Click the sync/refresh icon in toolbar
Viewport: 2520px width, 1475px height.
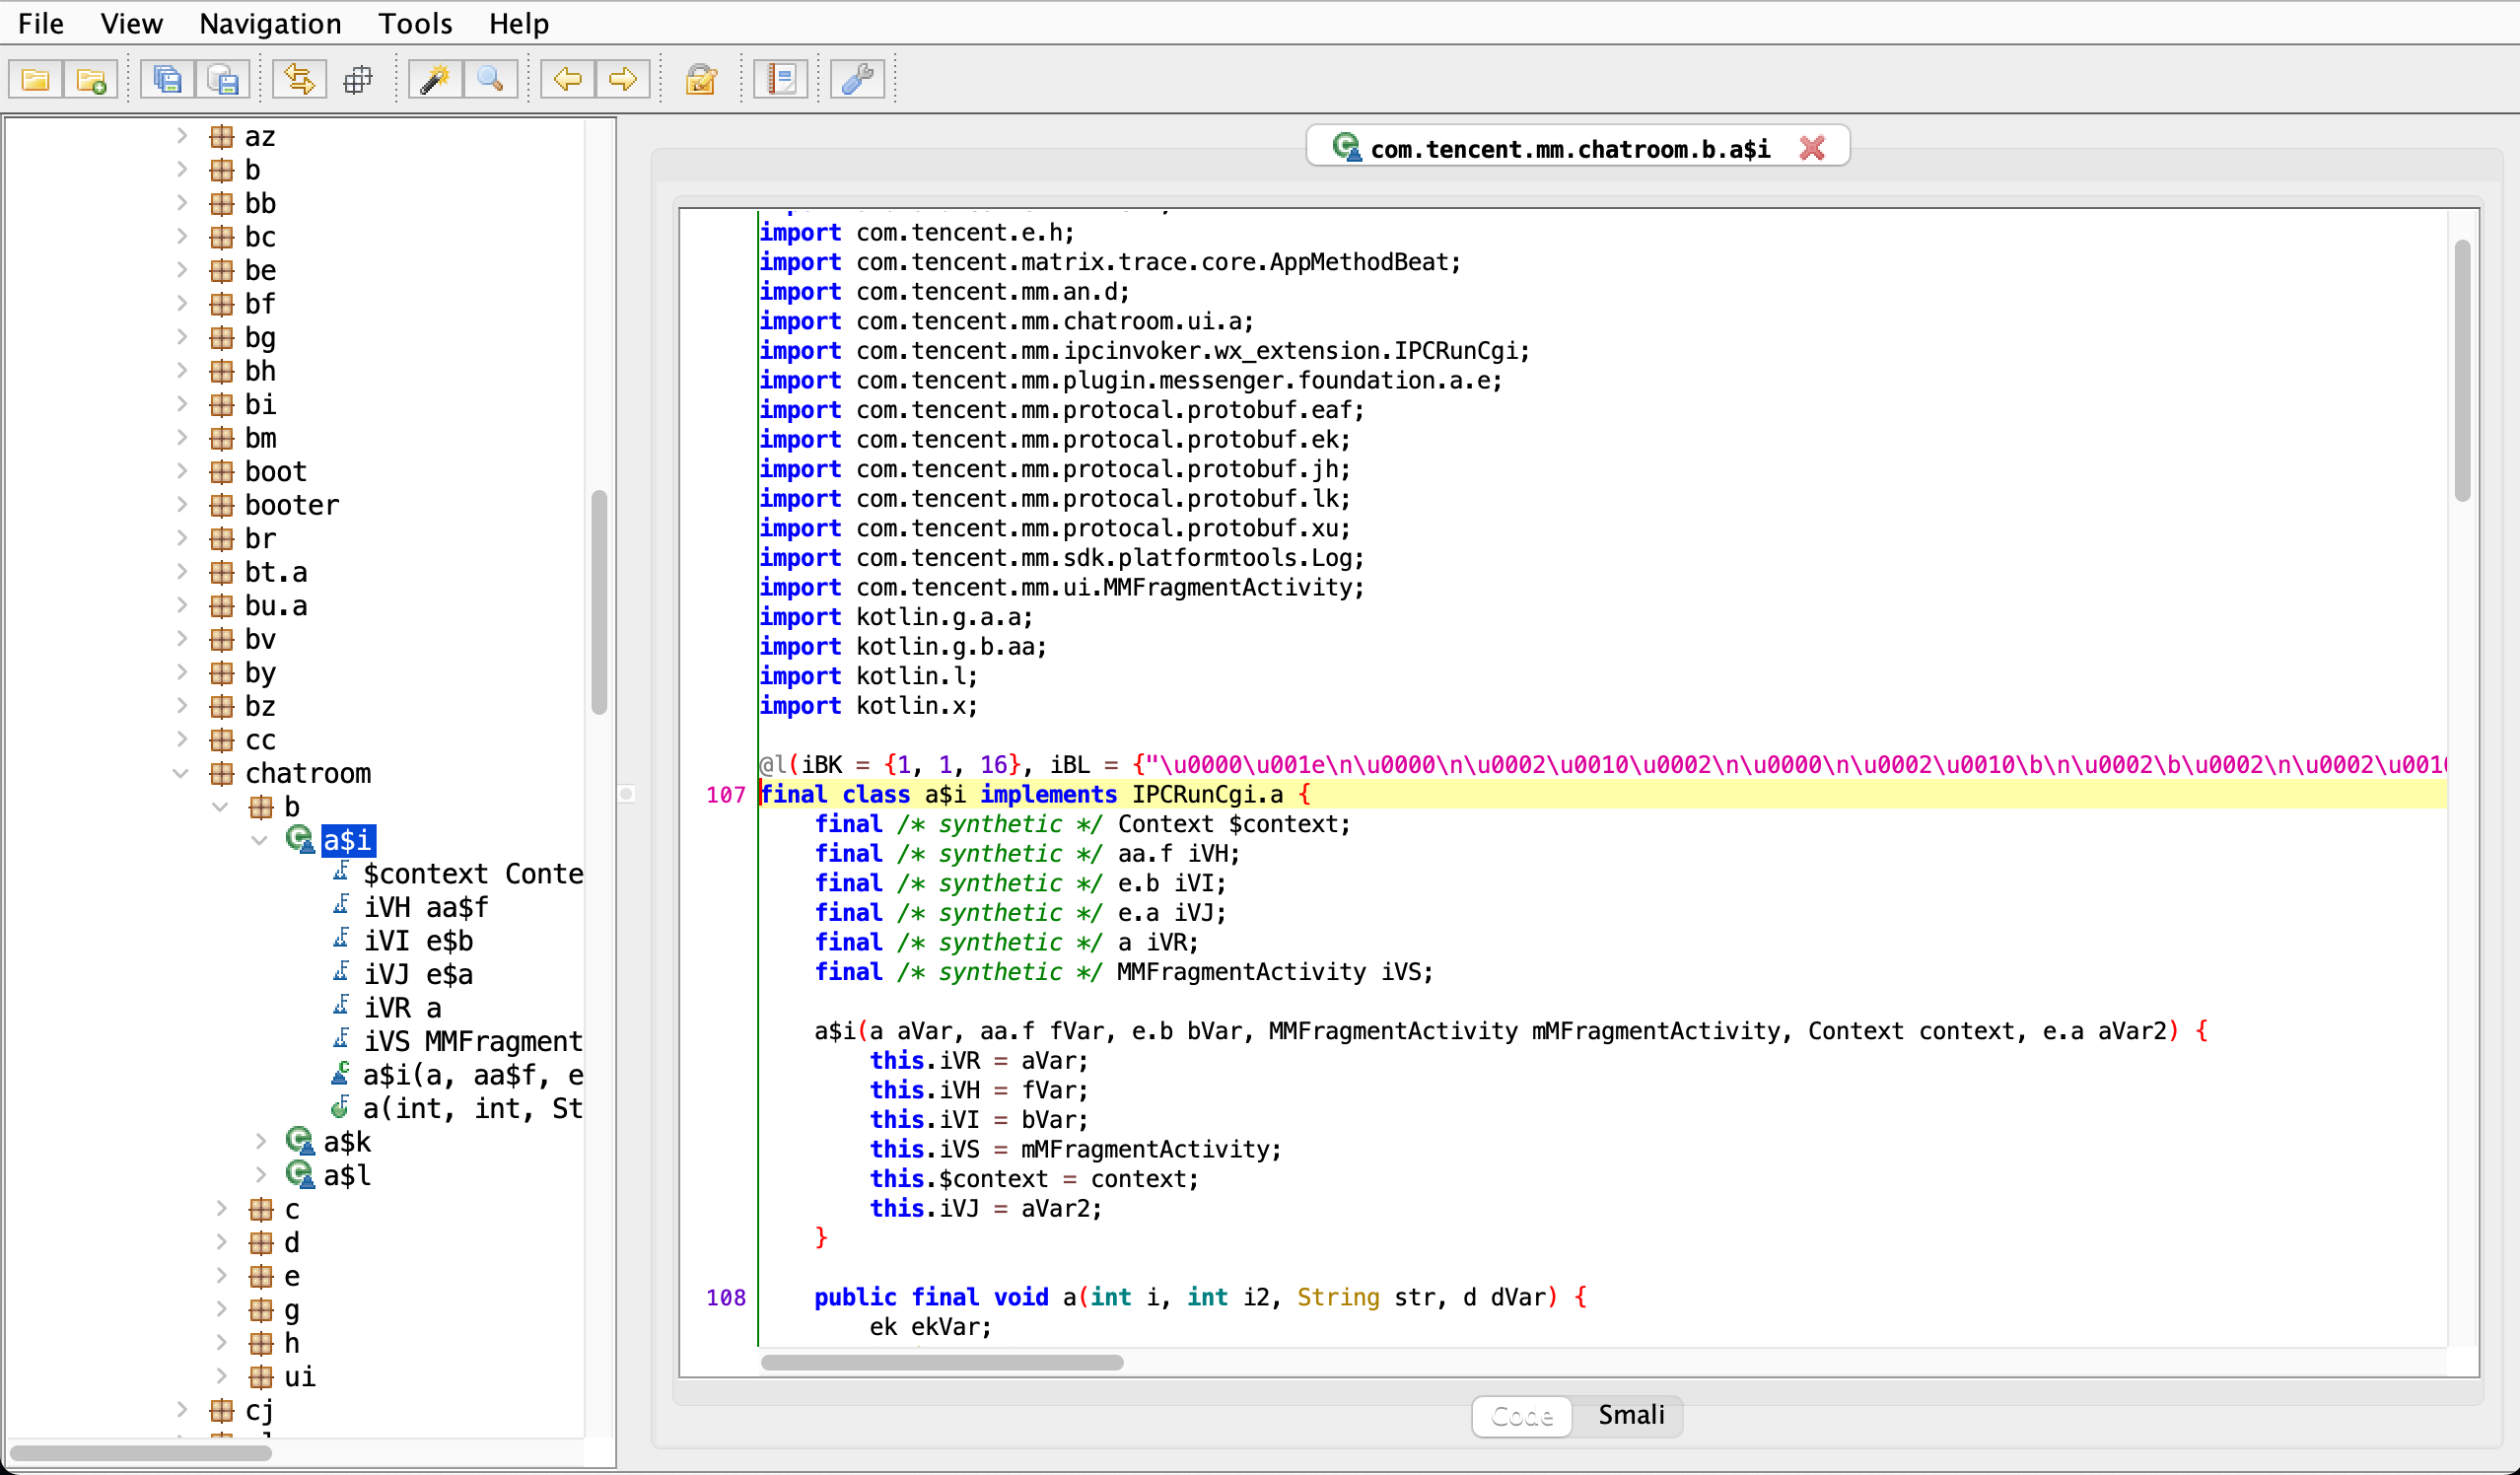(299, 81)
